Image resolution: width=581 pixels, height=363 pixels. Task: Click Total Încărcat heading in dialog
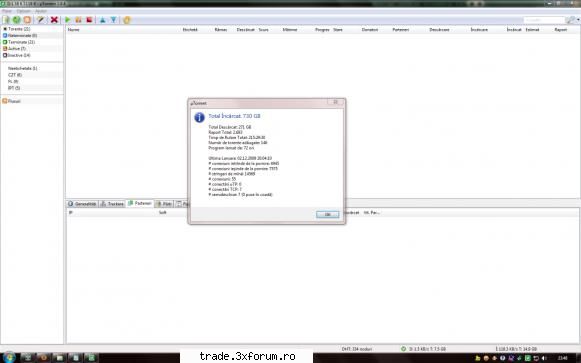coord(234,116)
